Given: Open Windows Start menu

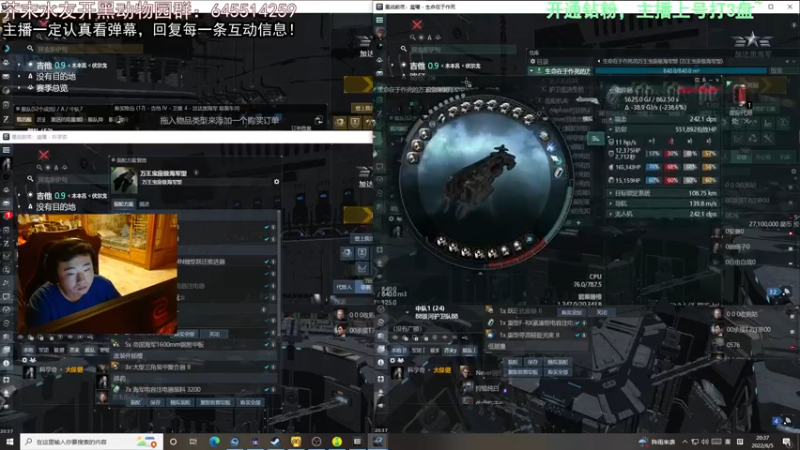Looking at the screenshot, I should 10,441.
